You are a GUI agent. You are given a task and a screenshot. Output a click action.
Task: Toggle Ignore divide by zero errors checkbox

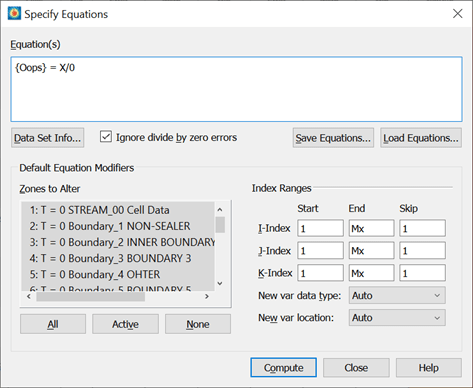[106, 137]
